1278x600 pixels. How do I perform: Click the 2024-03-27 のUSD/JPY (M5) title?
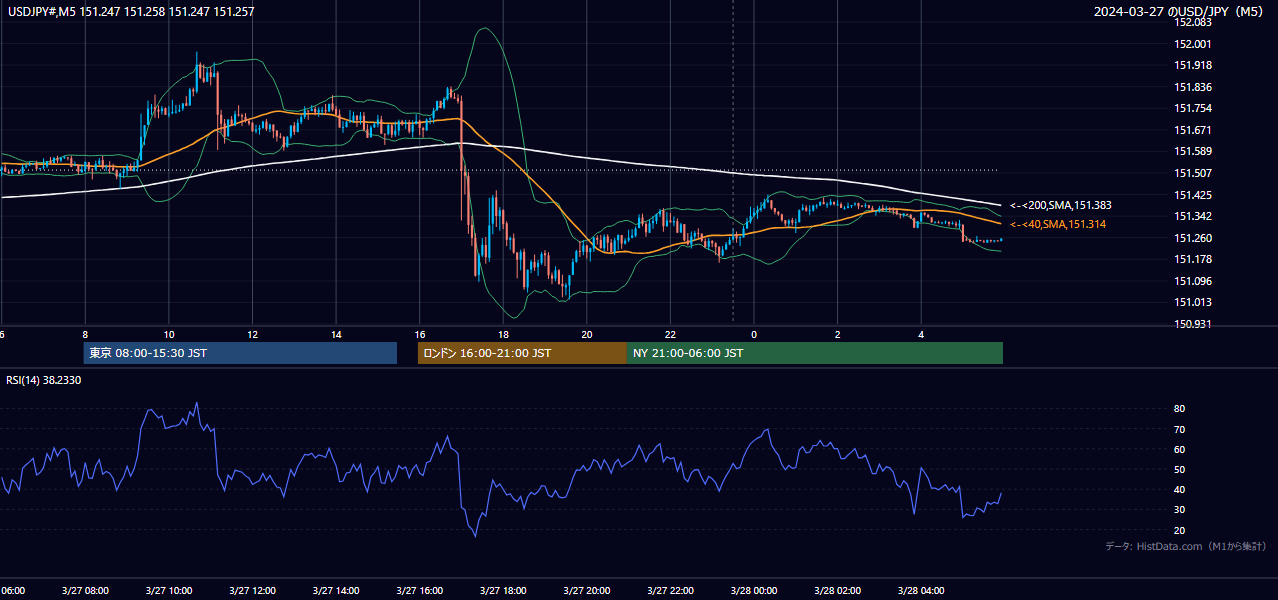(x=1180, y=11)
